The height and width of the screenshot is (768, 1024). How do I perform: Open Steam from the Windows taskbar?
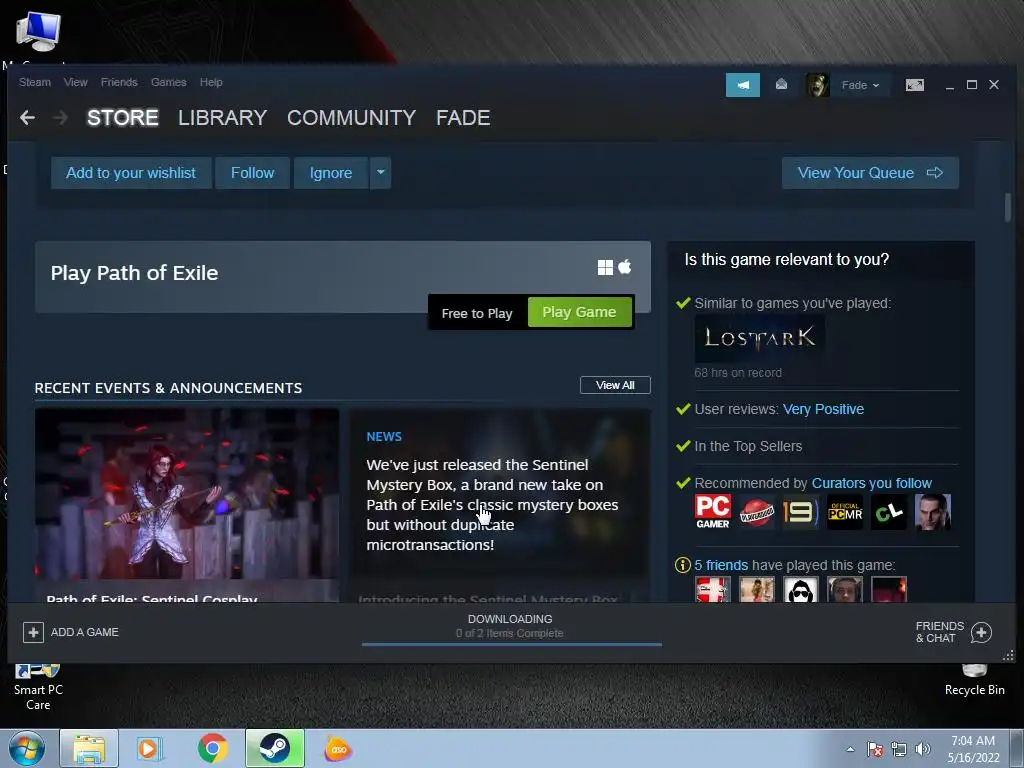tap(275, 748)
